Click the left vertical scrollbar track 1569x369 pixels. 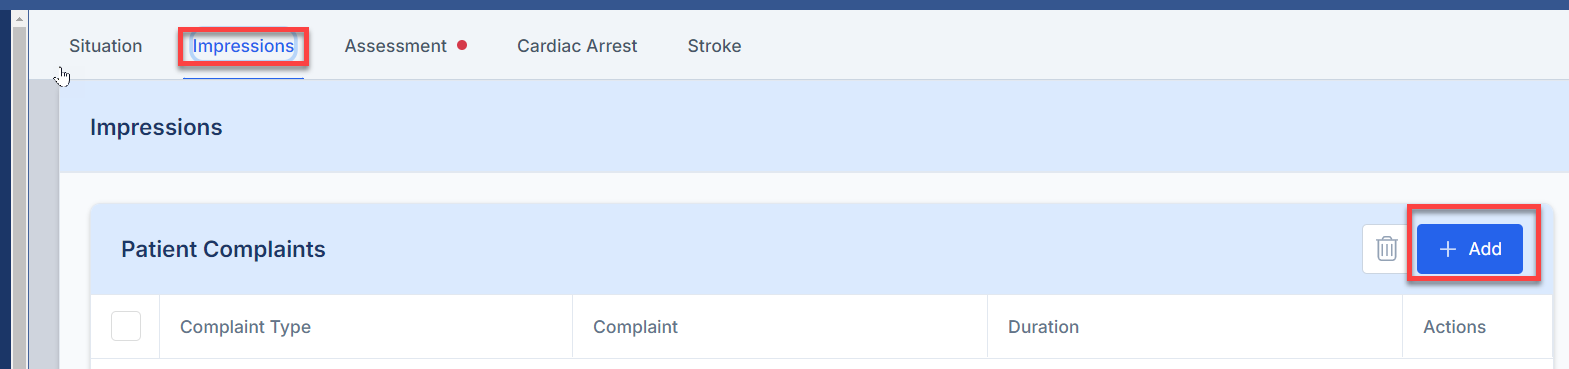click(19, 198)
